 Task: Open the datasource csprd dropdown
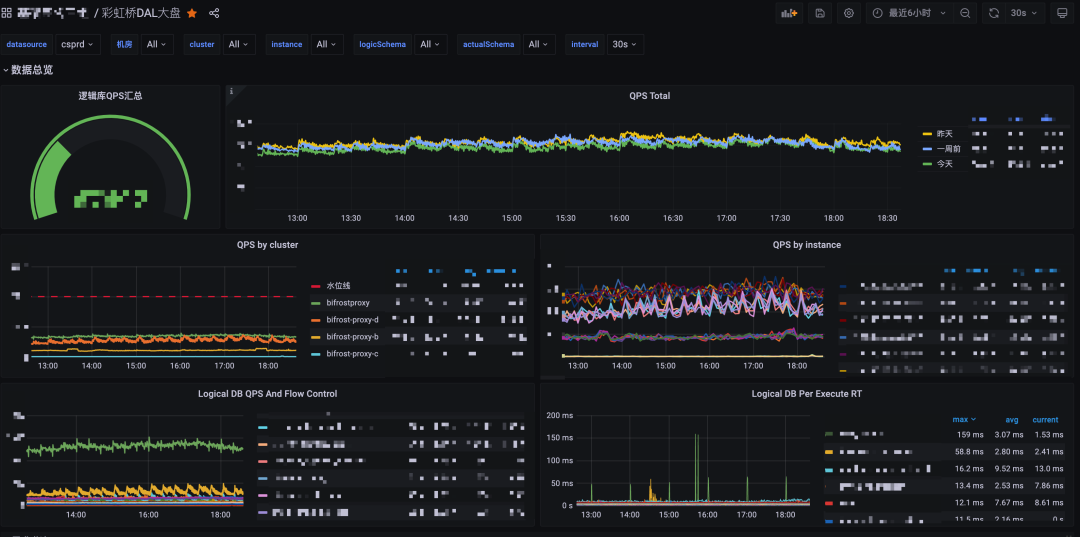78,44
